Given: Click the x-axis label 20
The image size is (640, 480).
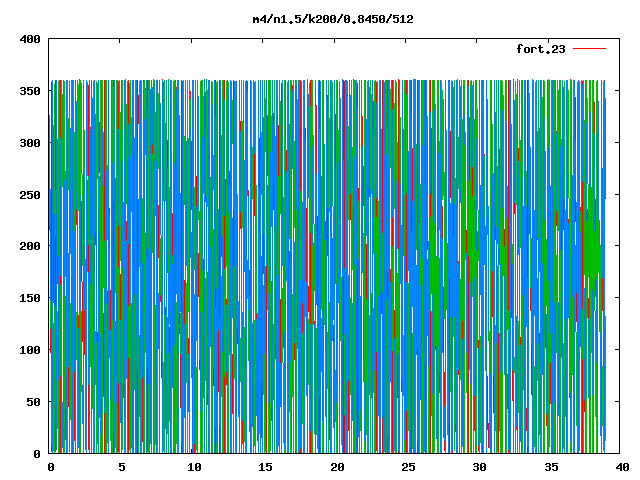Looking at the screenshot, I should [x=337, y=467].
